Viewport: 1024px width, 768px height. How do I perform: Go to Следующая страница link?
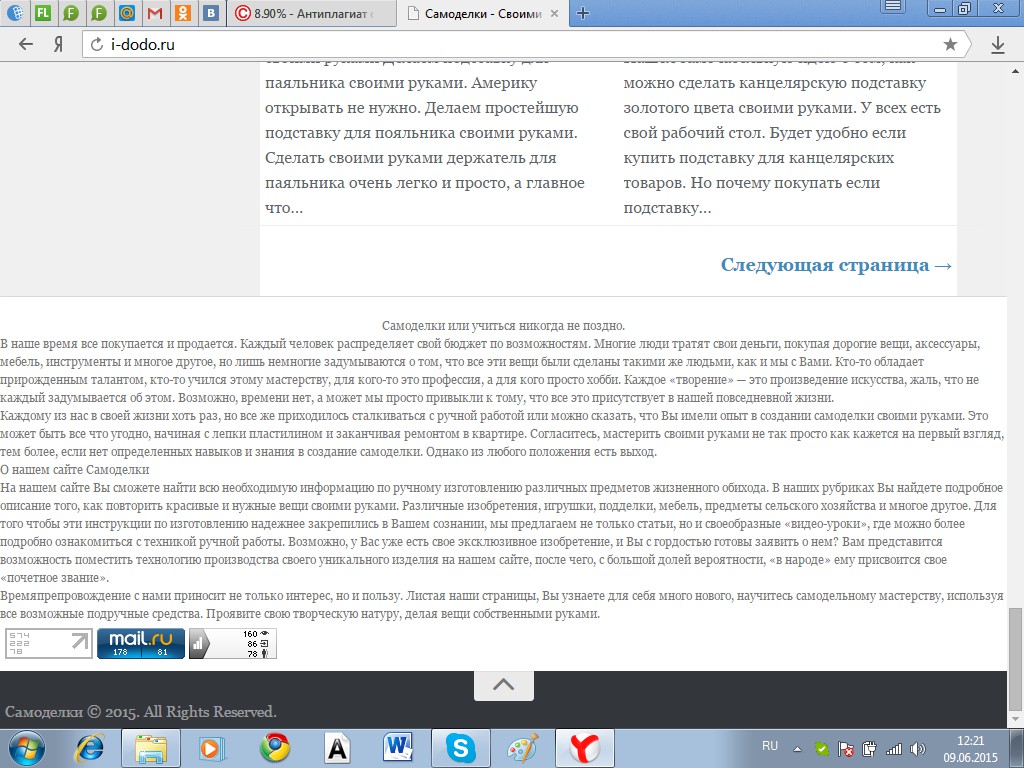point(836,265)
